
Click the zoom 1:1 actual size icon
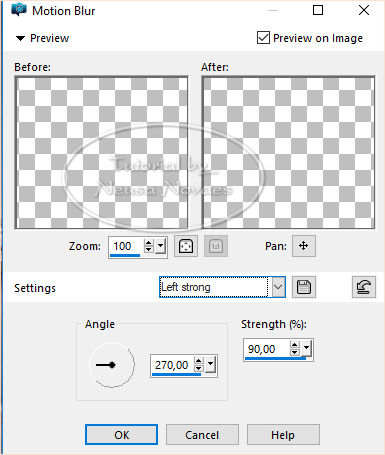point(216,246)
